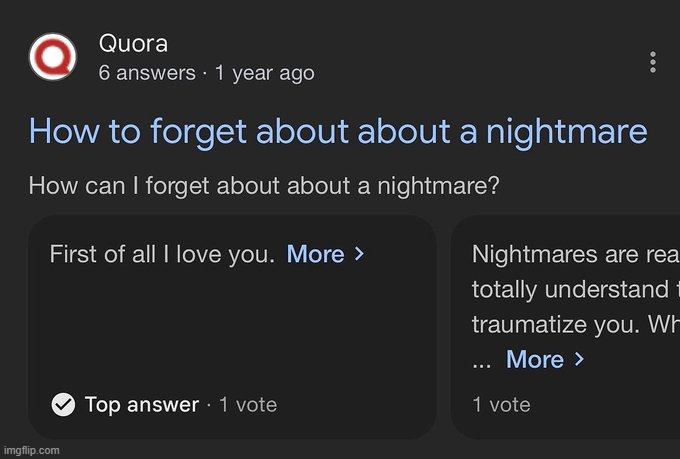
Task: Click the imgflip.com watermark
Action: 31,450
